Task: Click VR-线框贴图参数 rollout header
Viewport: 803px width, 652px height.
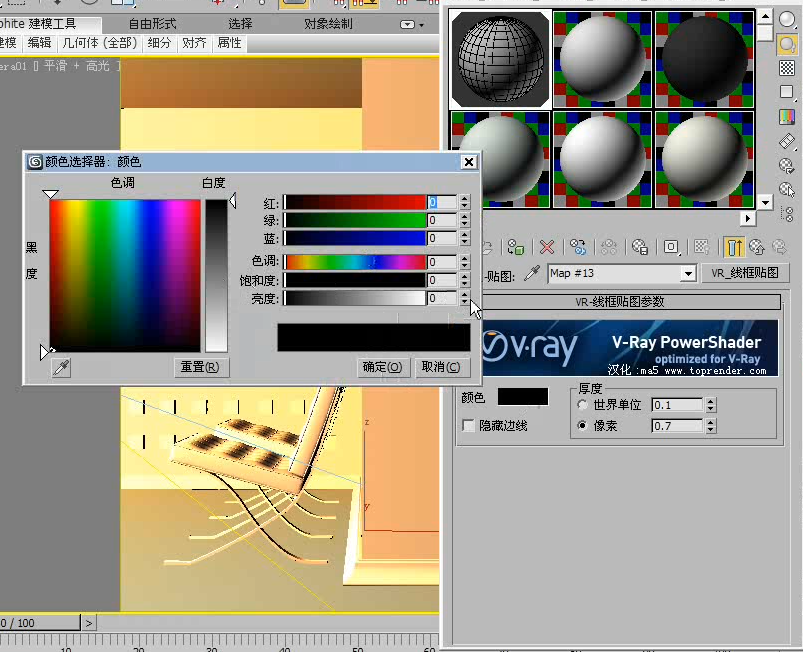Action: point(619,302)
